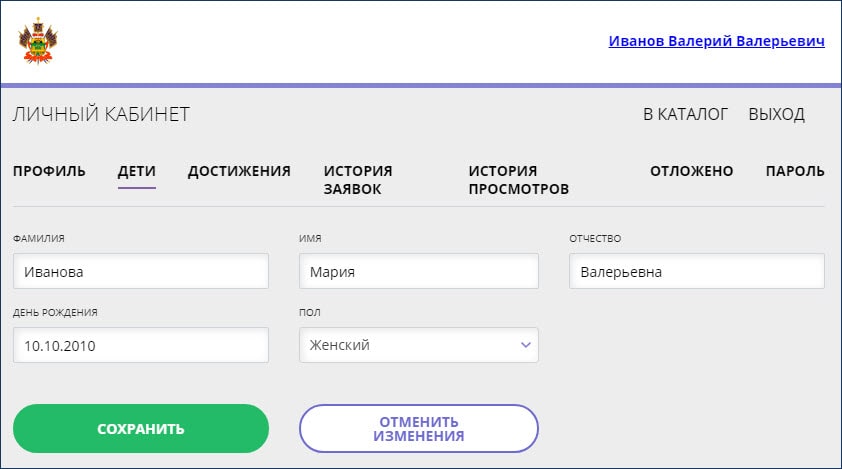Open the ДОСТИЖЕНИЯ tab
This screenshot has height=469, width=842.
[x=239, y=171]
